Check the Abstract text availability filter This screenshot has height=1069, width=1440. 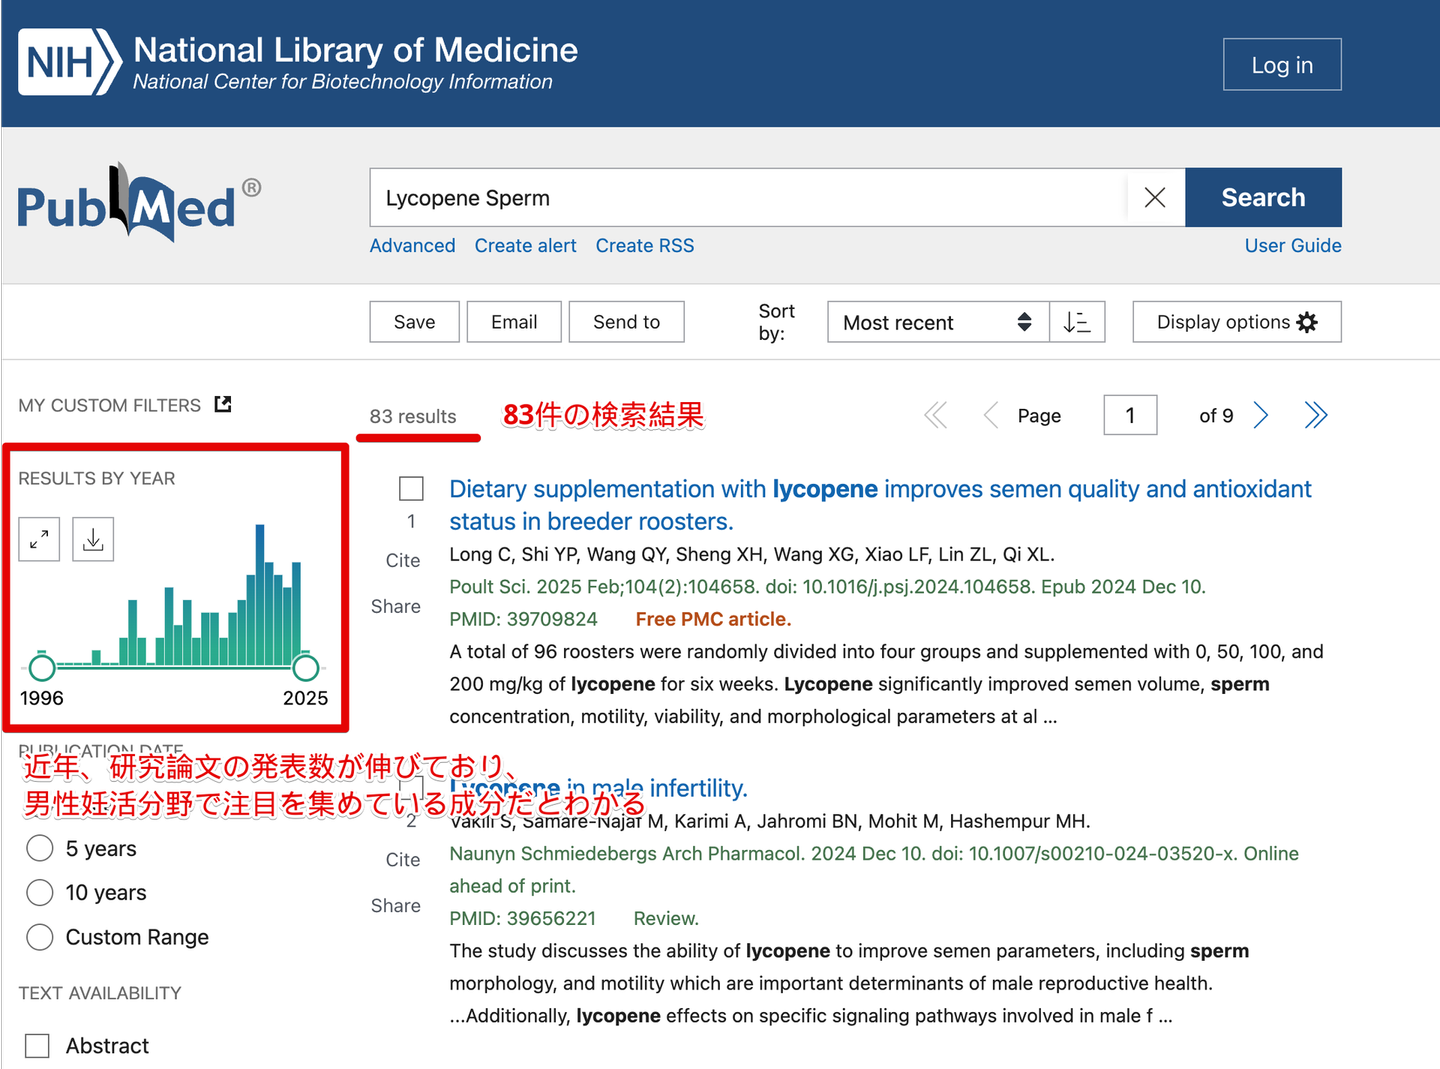pos(37,1046)
